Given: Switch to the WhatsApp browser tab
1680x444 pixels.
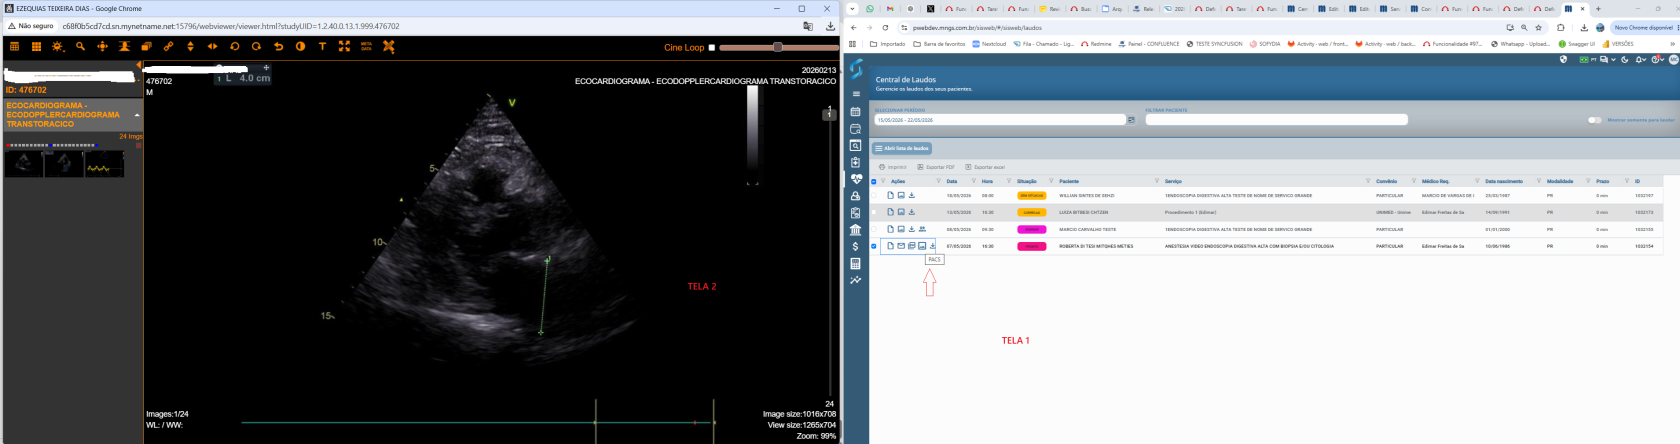Looking at the screenshot, I should click(x=870, y=9).
